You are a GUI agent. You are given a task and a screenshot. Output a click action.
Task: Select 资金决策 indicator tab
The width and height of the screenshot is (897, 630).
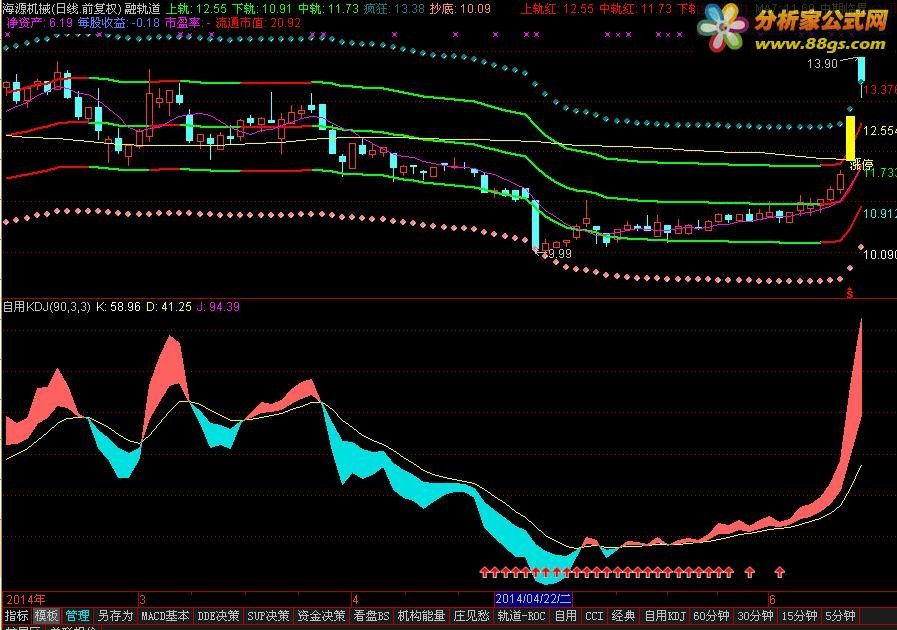[321, 616]
